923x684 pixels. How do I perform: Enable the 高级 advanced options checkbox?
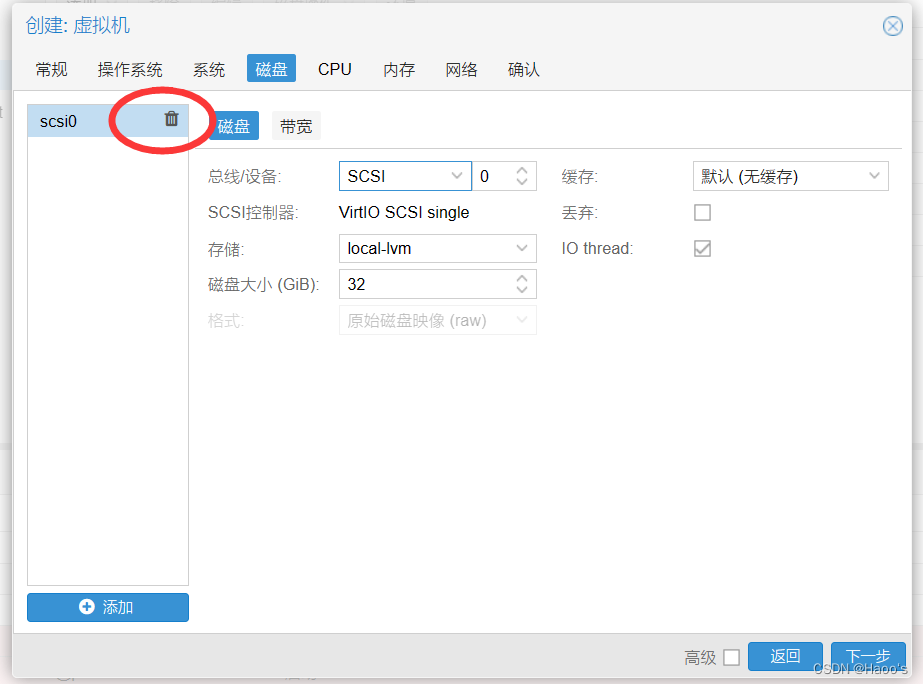pyautogui.click(x=731, y=657)
